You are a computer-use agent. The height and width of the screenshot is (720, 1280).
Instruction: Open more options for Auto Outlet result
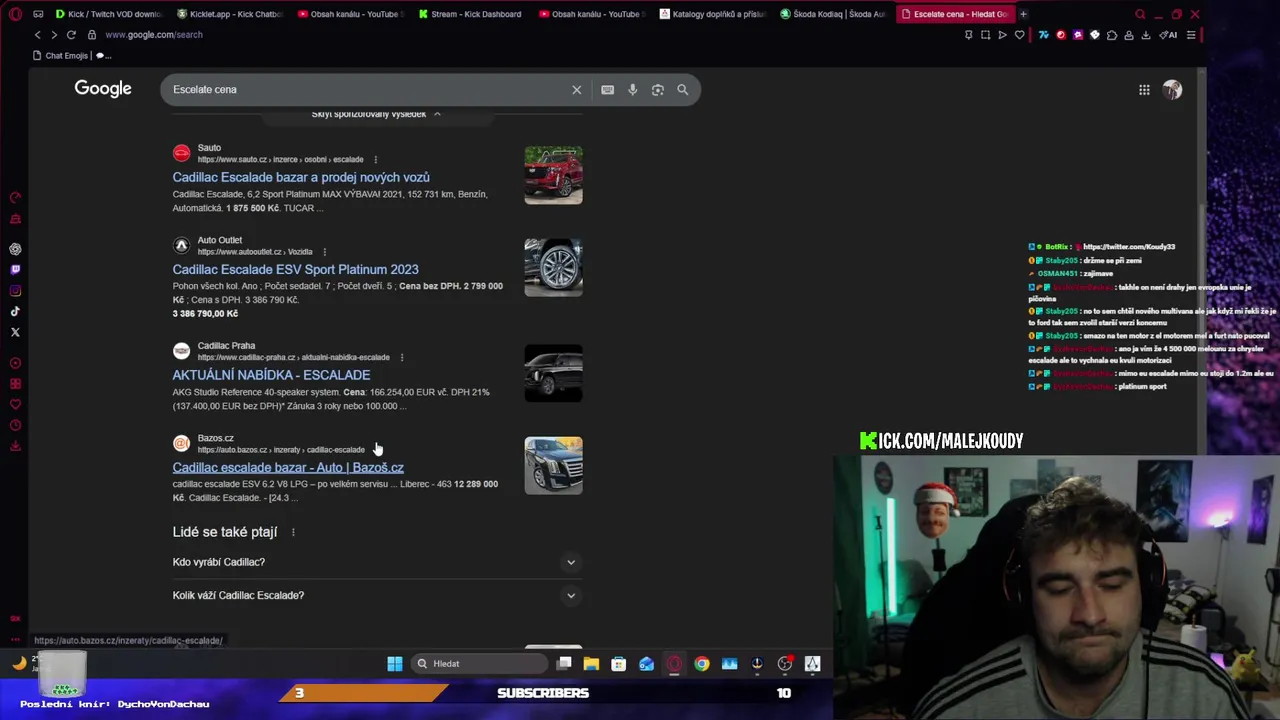tap(324, 252)
